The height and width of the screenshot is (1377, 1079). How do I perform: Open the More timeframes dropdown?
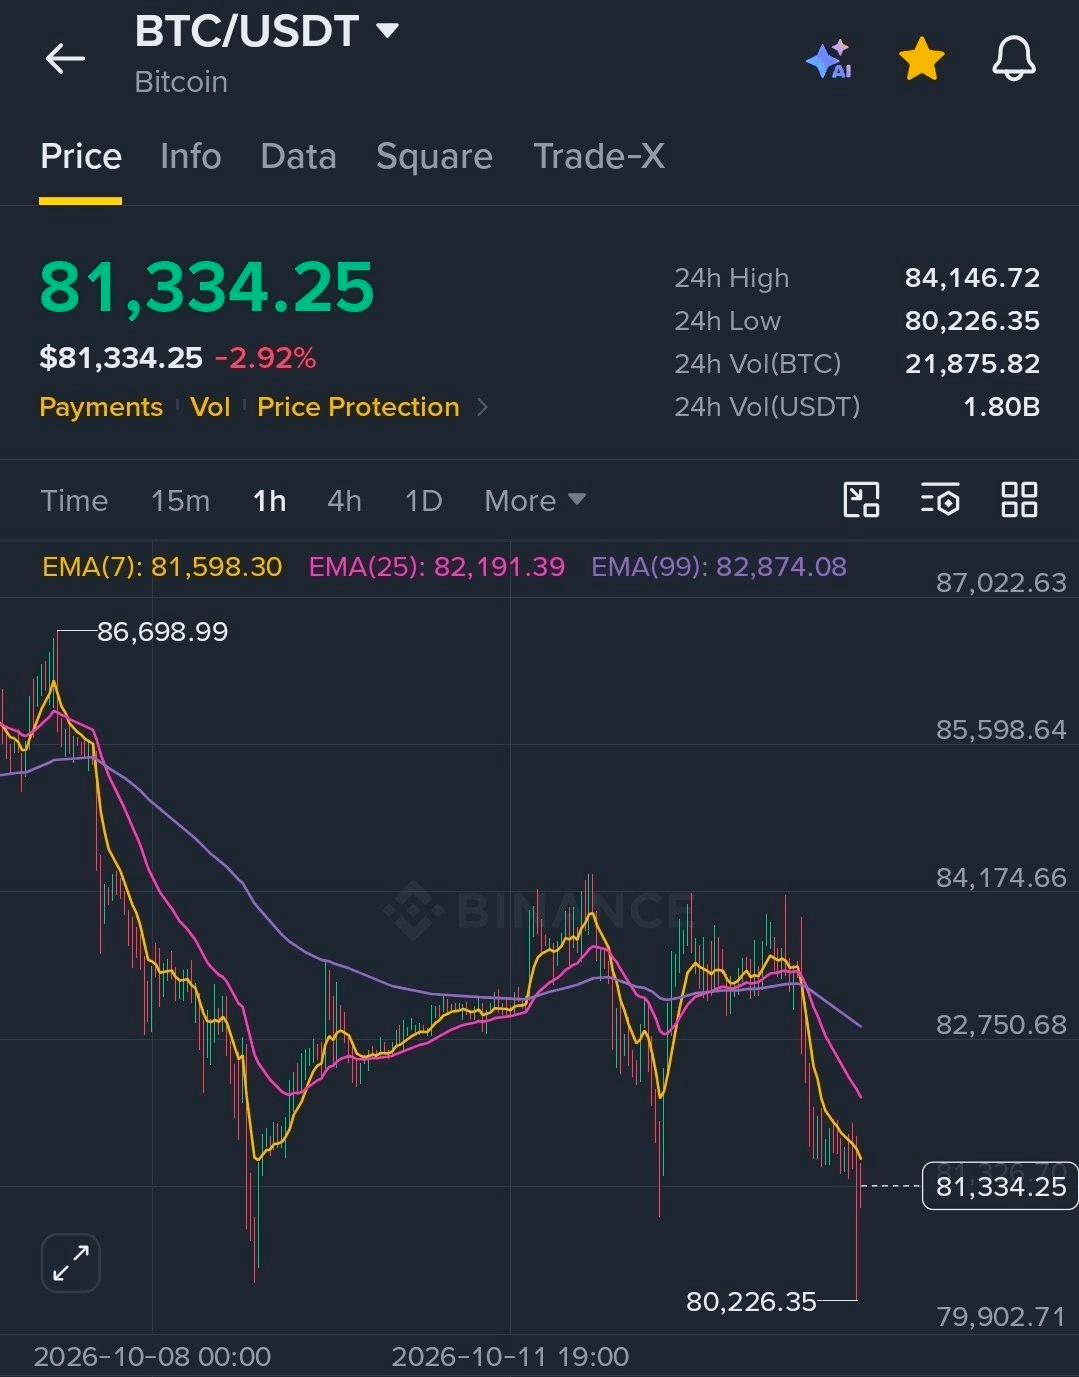535,500
